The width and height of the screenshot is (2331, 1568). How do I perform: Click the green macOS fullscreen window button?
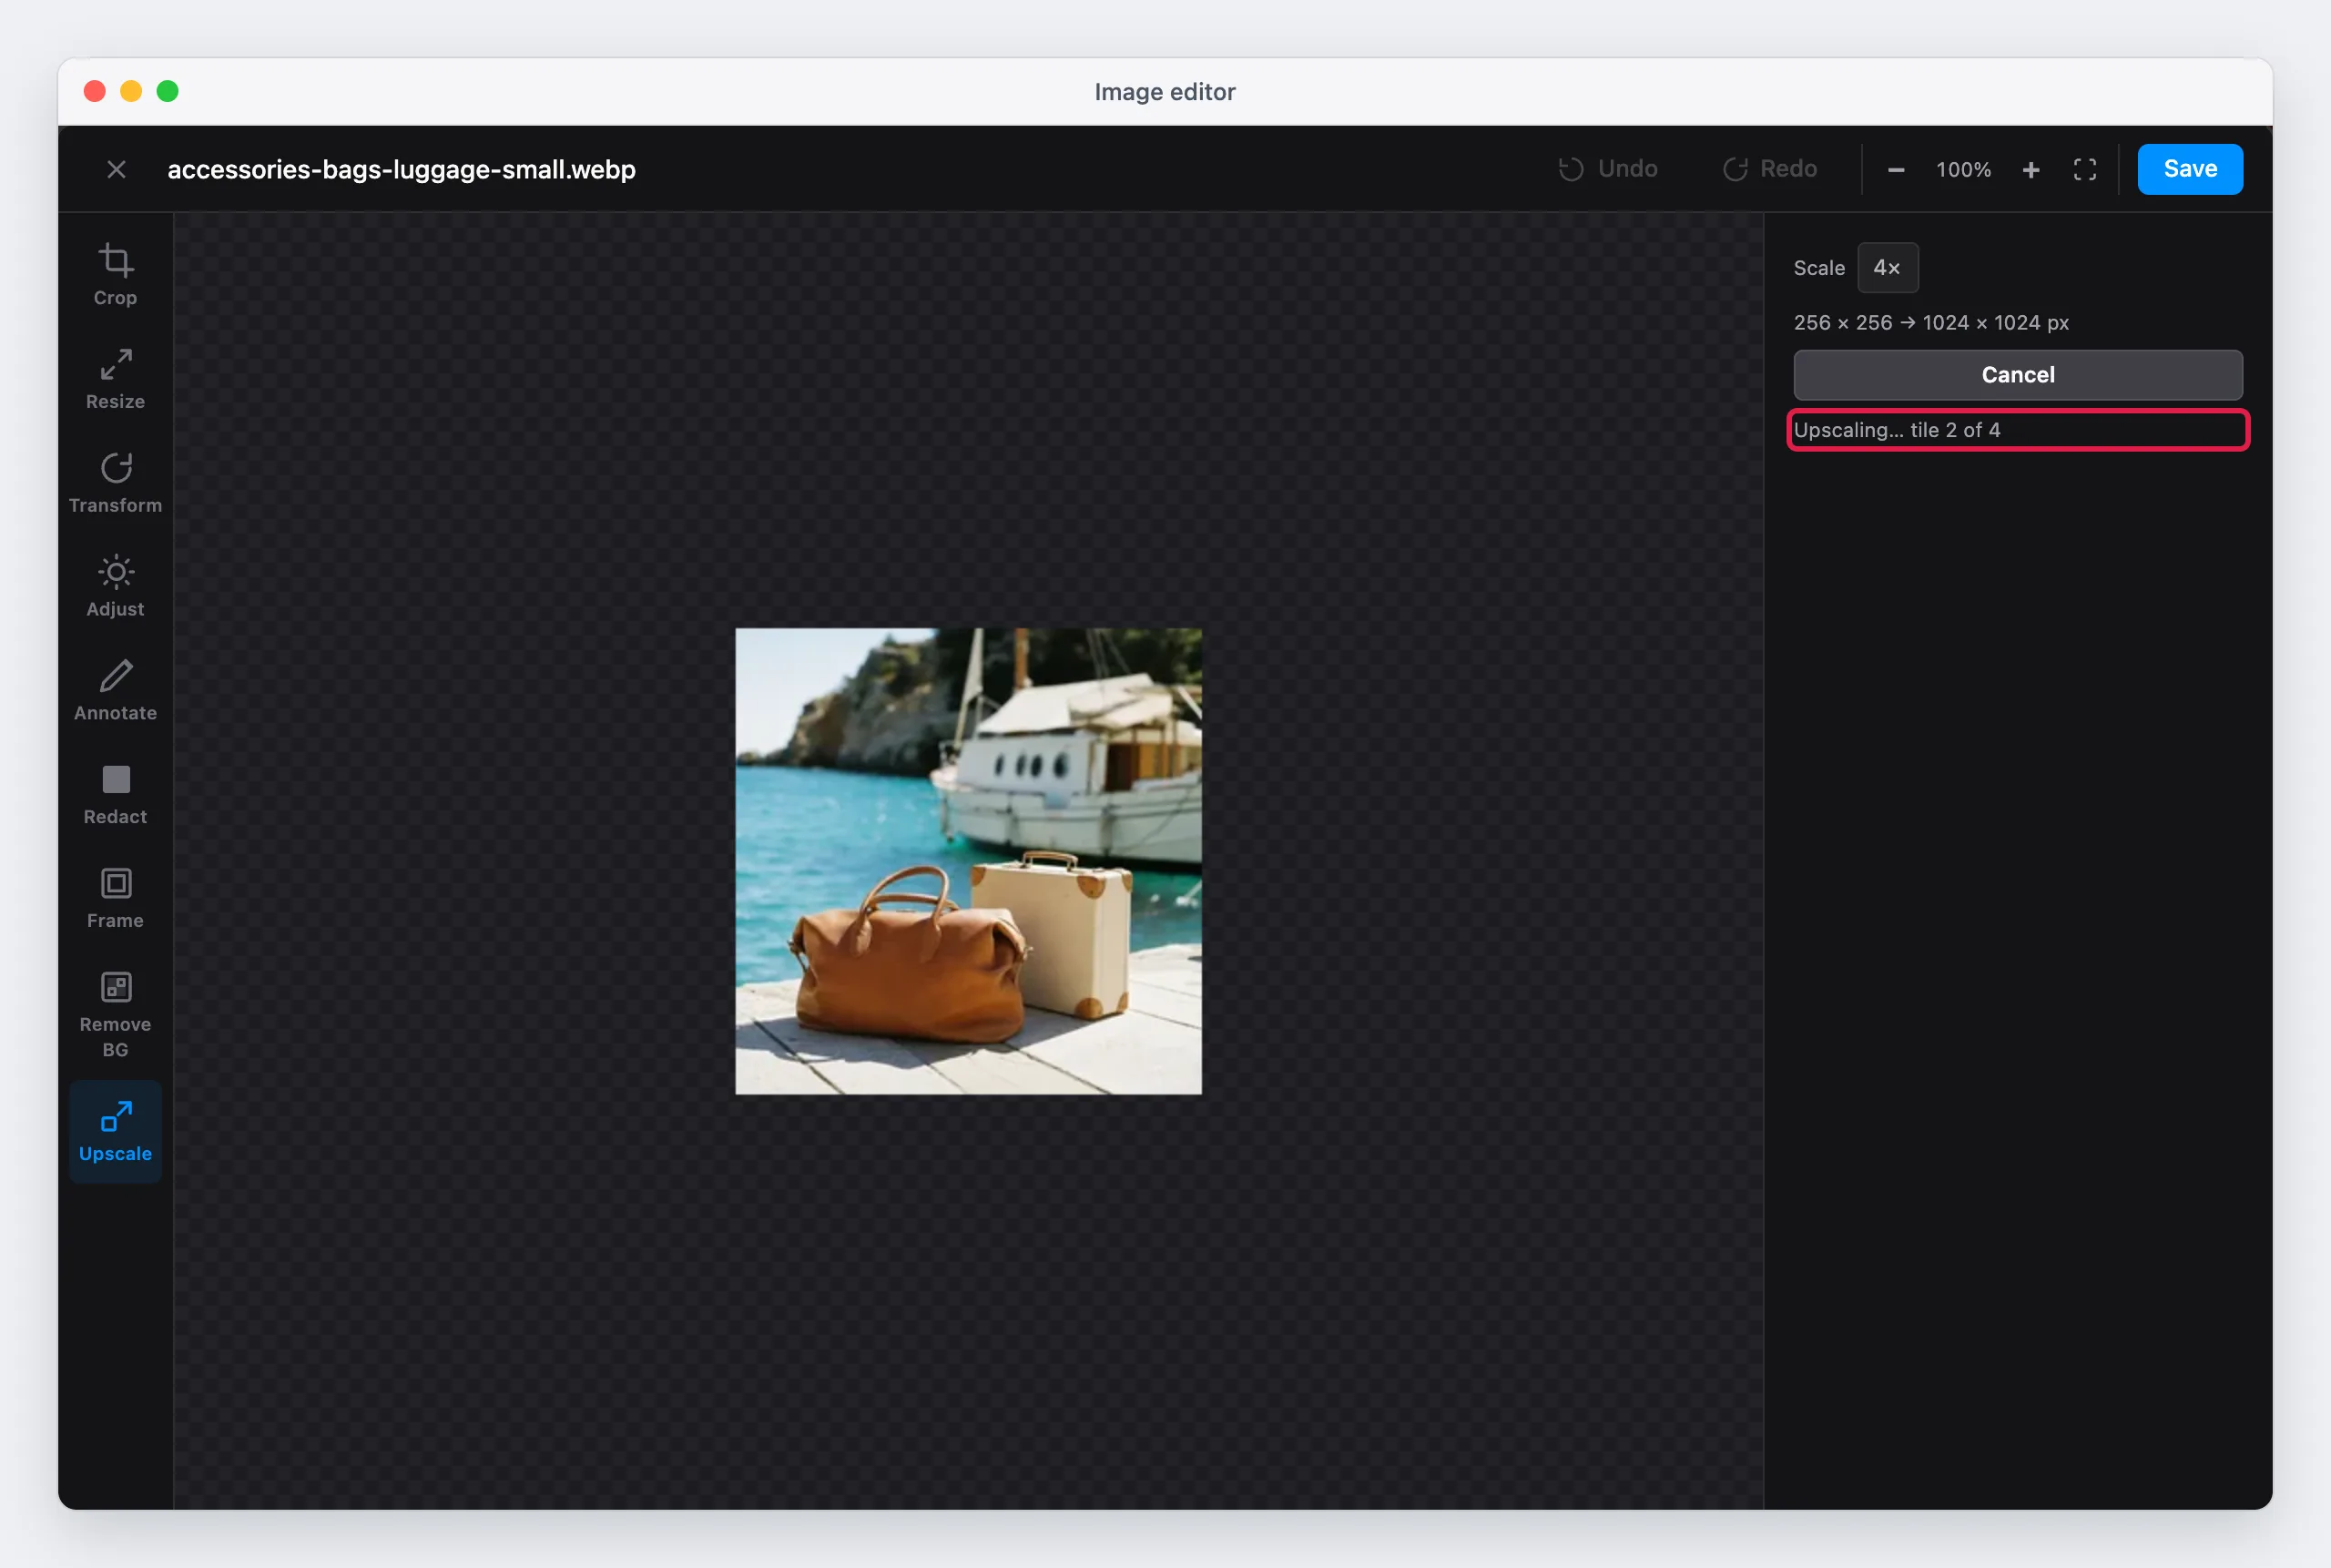point(168,91)
